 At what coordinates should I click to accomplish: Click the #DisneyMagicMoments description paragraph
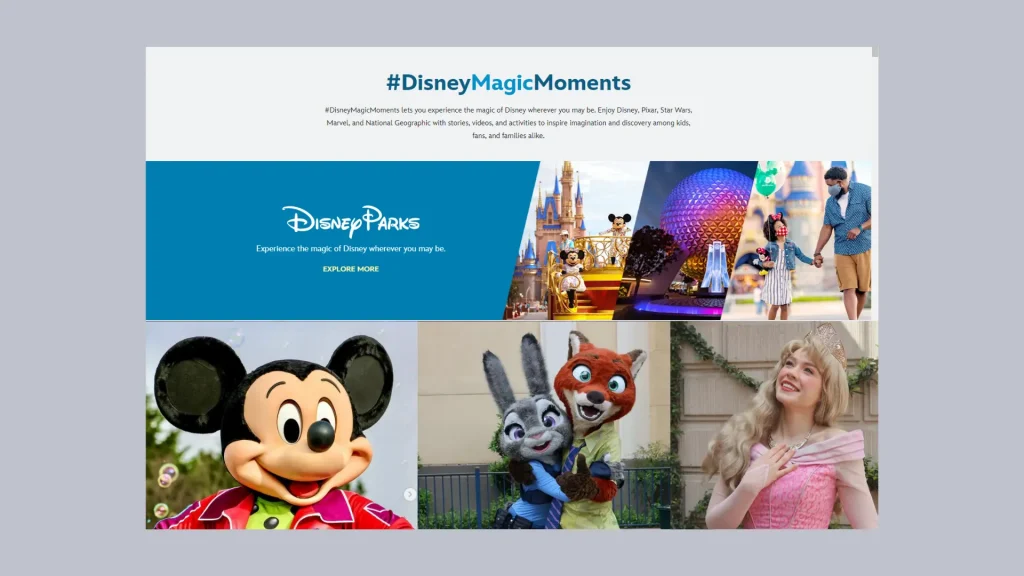pos(508,122)
